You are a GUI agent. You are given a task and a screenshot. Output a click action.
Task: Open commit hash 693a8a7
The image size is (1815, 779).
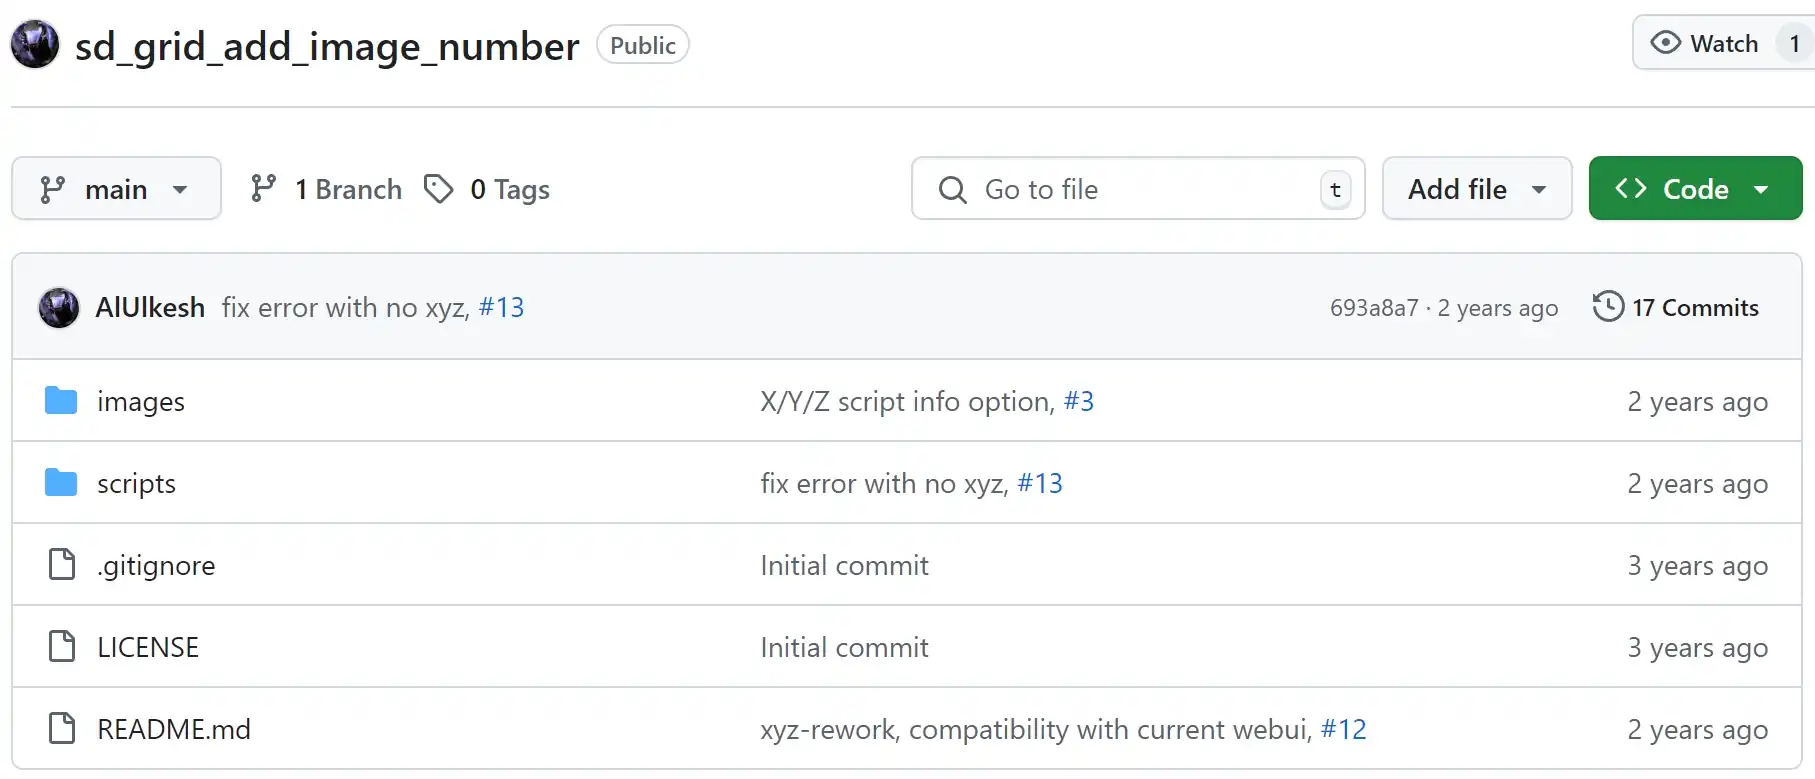tap(1374, 308)
